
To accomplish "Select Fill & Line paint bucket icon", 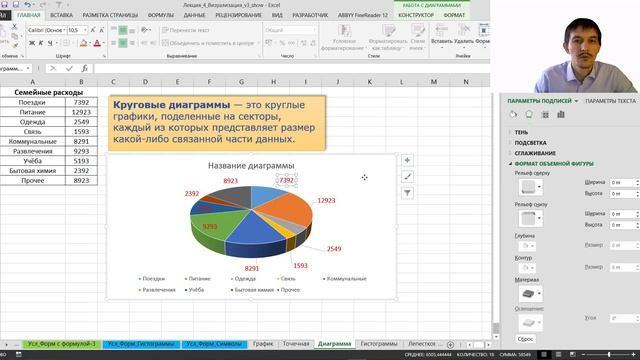I will click(513, 115).
